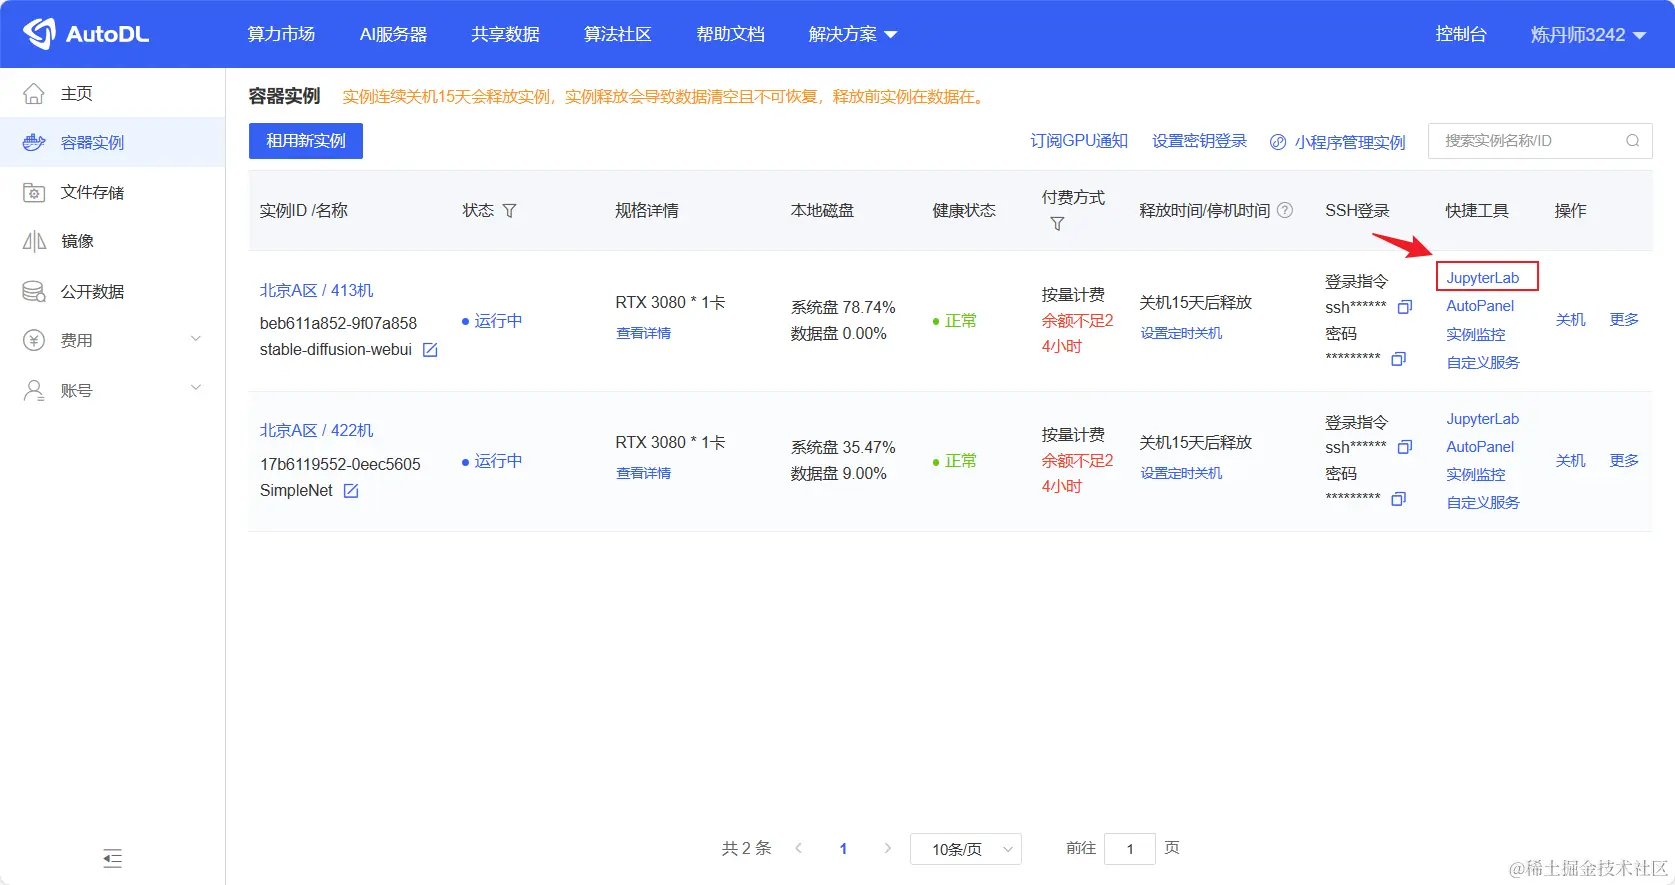
Task: Open the 炼丹师3242 user menu
Action: 1588,35
